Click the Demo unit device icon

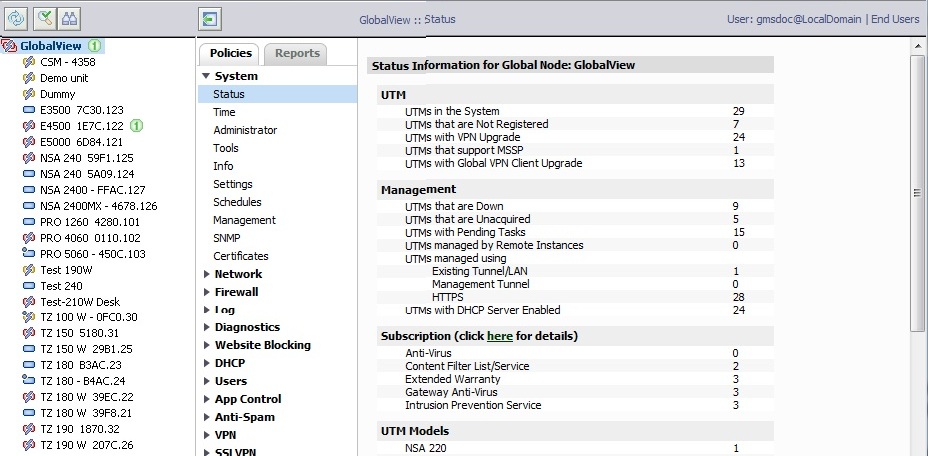(x=29, y=78)
